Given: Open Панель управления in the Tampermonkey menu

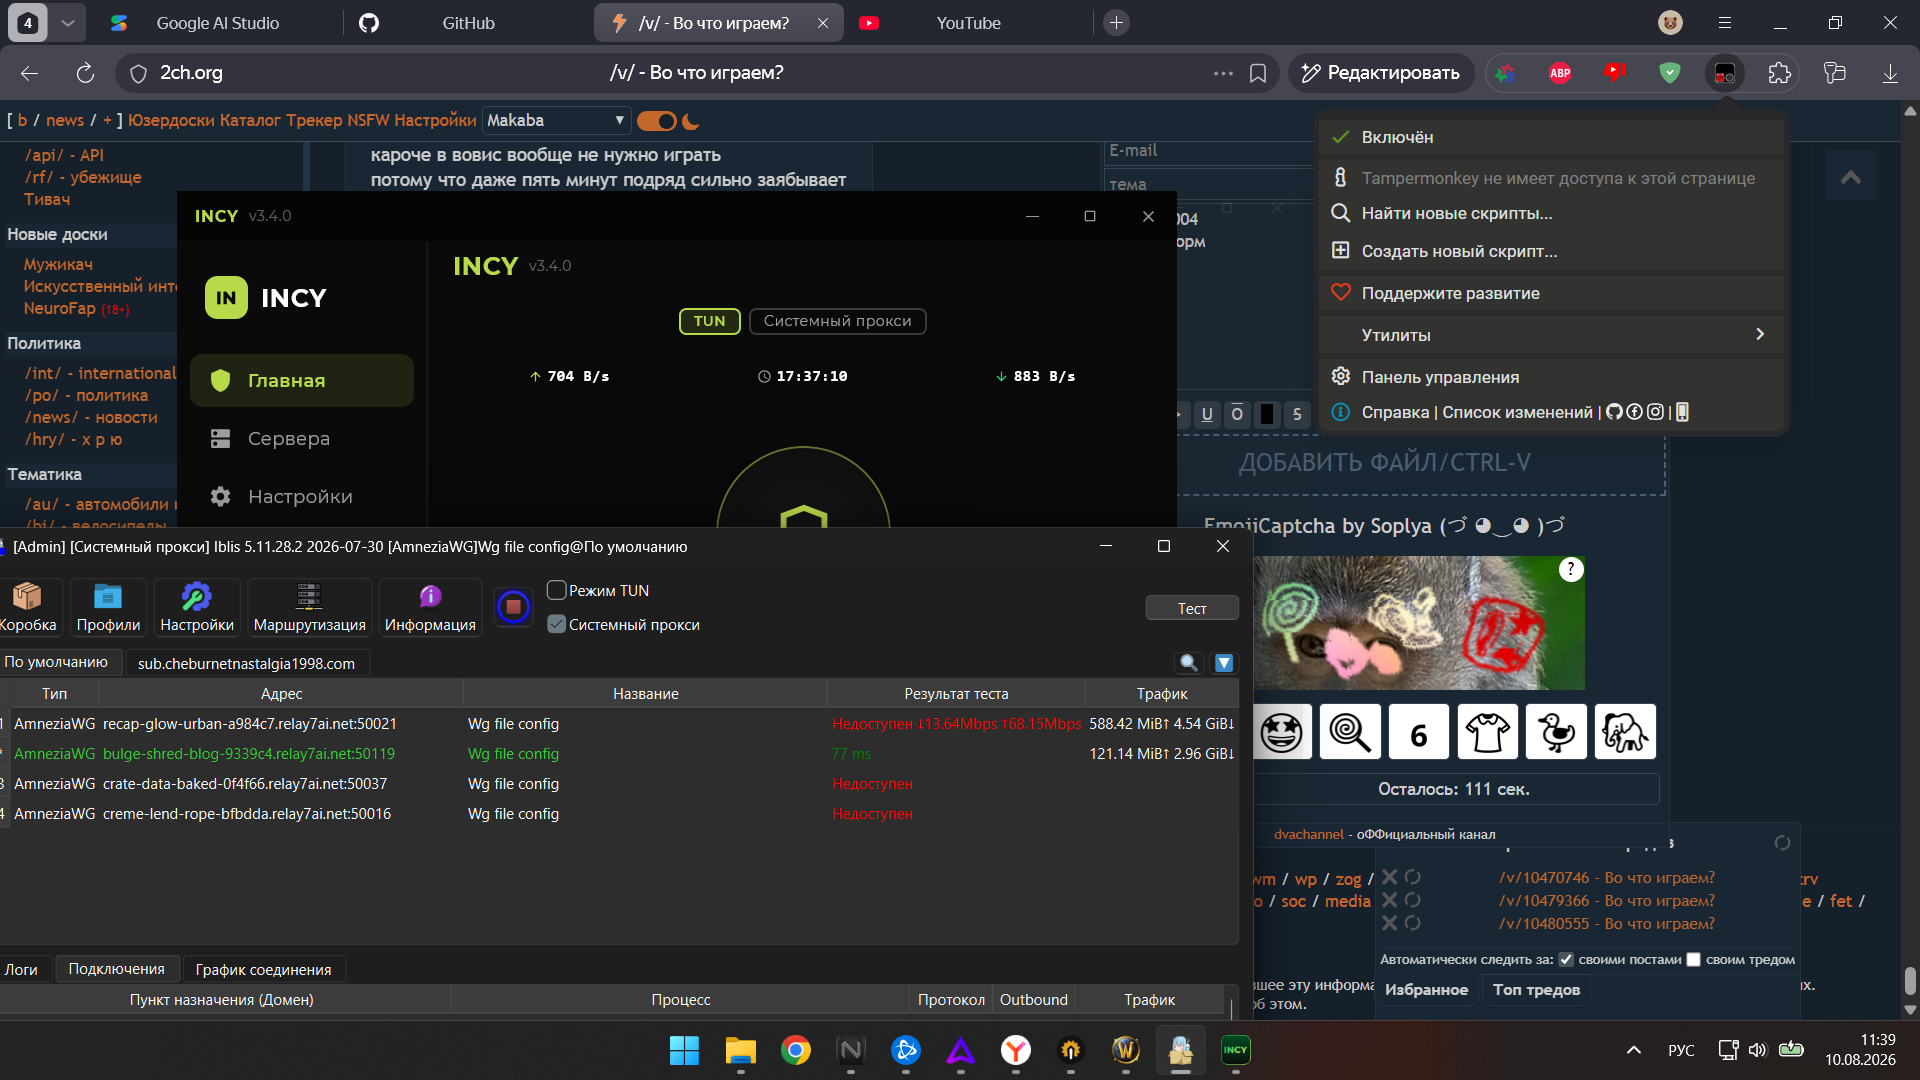Looking at the screenshot, I should pyautogui.click(x=1551, y=377).
